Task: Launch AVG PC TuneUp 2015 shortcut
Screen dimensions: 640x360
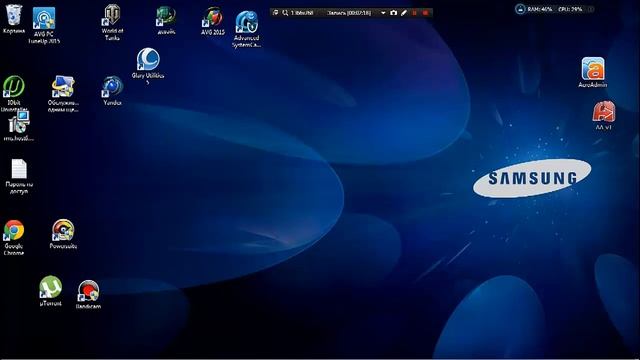Action: 44,25
